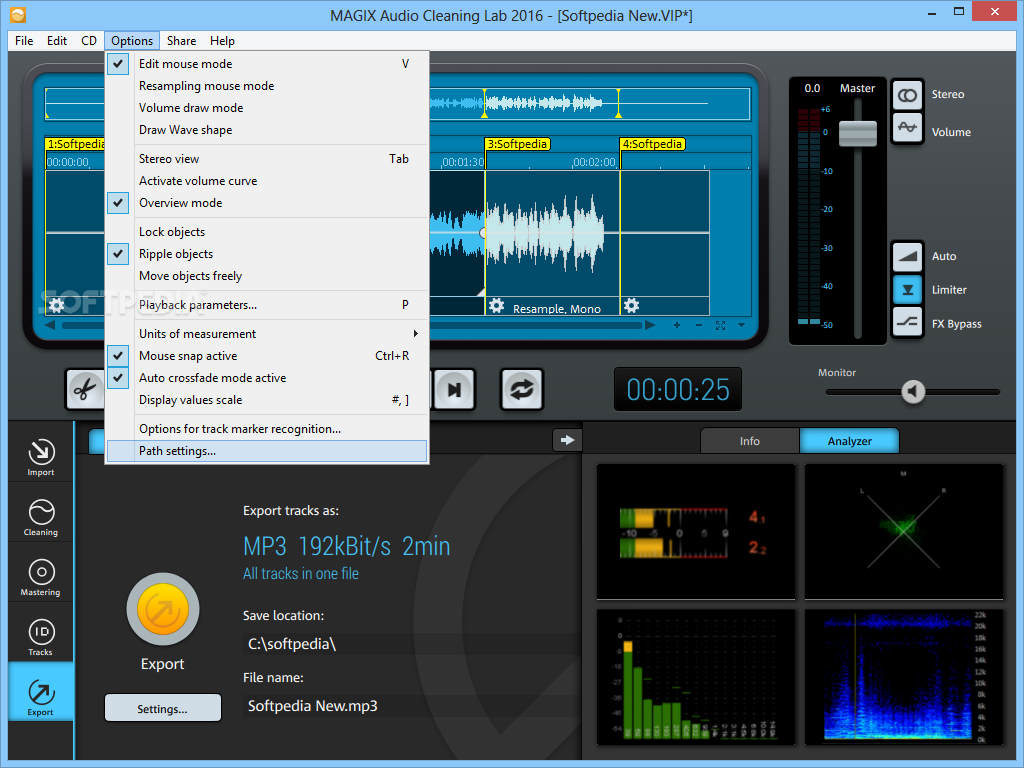Open the Tracks section in sidebar
1024x768 pixels.
pos(41,637)
